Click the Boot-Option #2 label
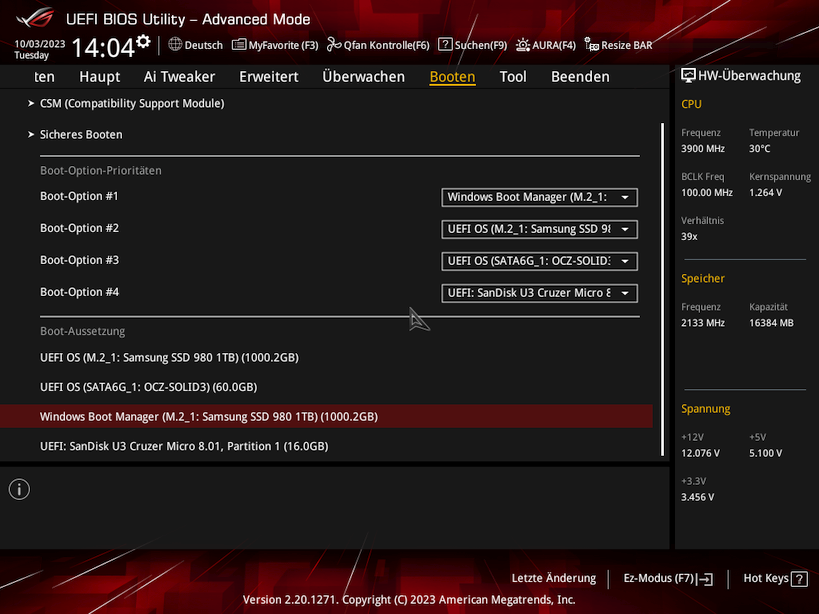 click(x=79, y=228)
